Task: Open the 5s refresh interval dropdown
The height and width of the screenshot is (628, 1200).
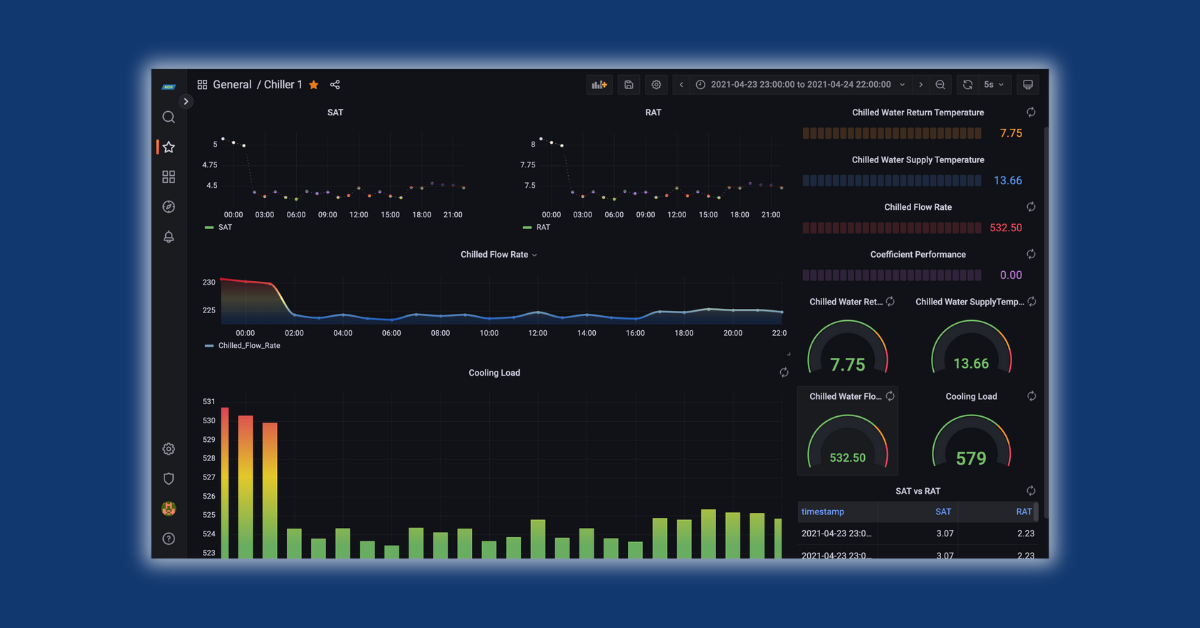Action: (x=993, y=85)
